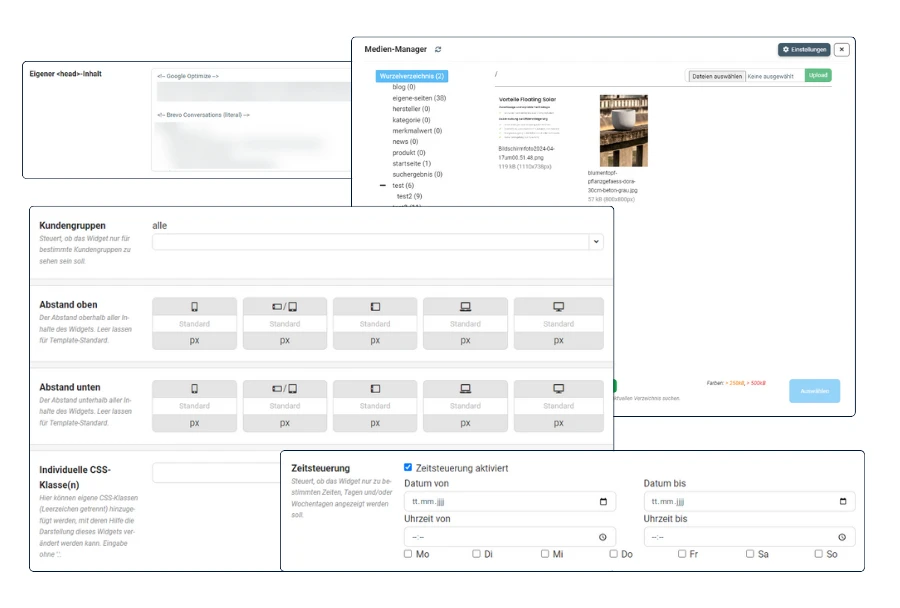Check the Mo weekday checkbox
This screenshot has width=900, height=608.
[408, 553]
